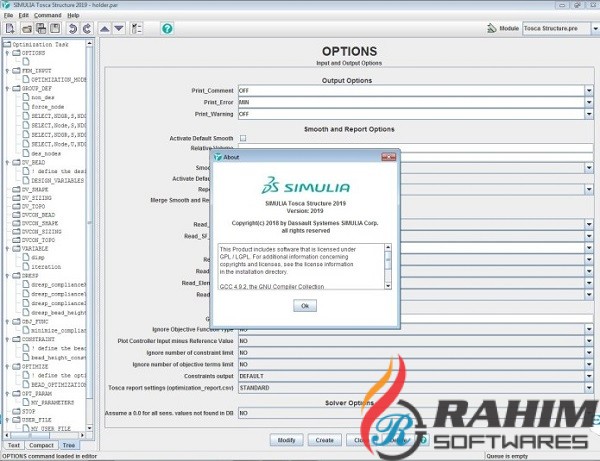Open the Module selector dropdown
Viewport: 600px width, 461px height.
pos(595,28)
